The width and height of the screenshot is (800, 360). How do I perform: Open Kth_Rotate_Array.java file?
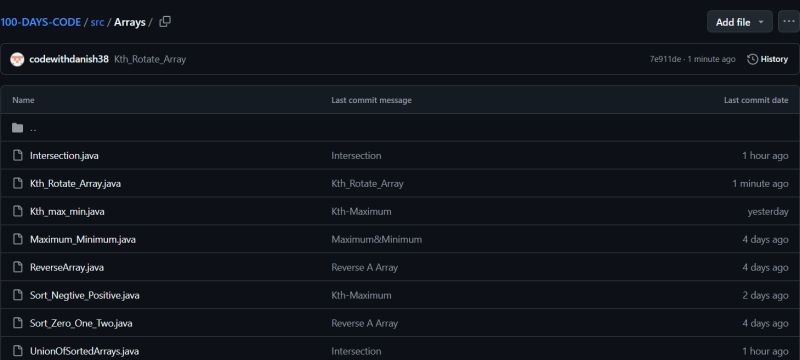[76, 184]
